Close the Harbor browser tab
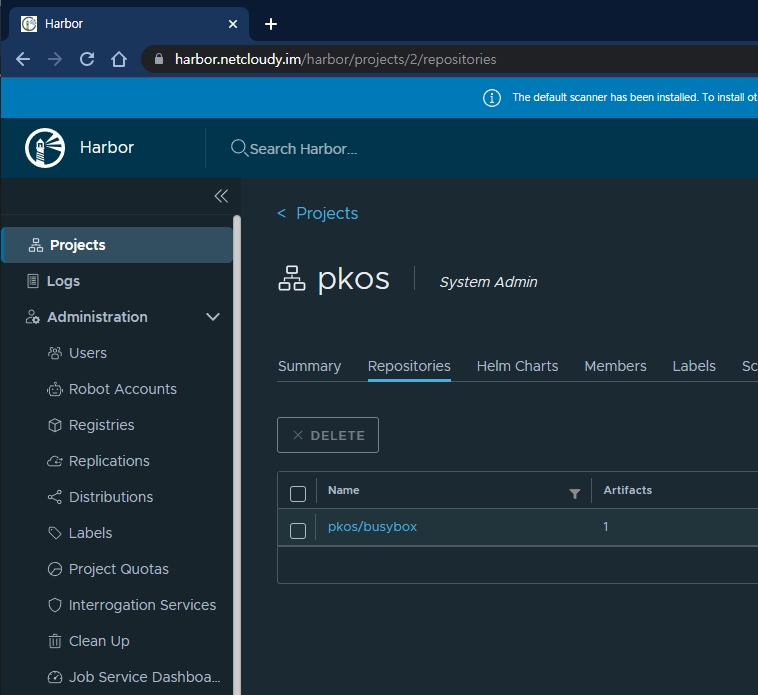 click(233, 24)
